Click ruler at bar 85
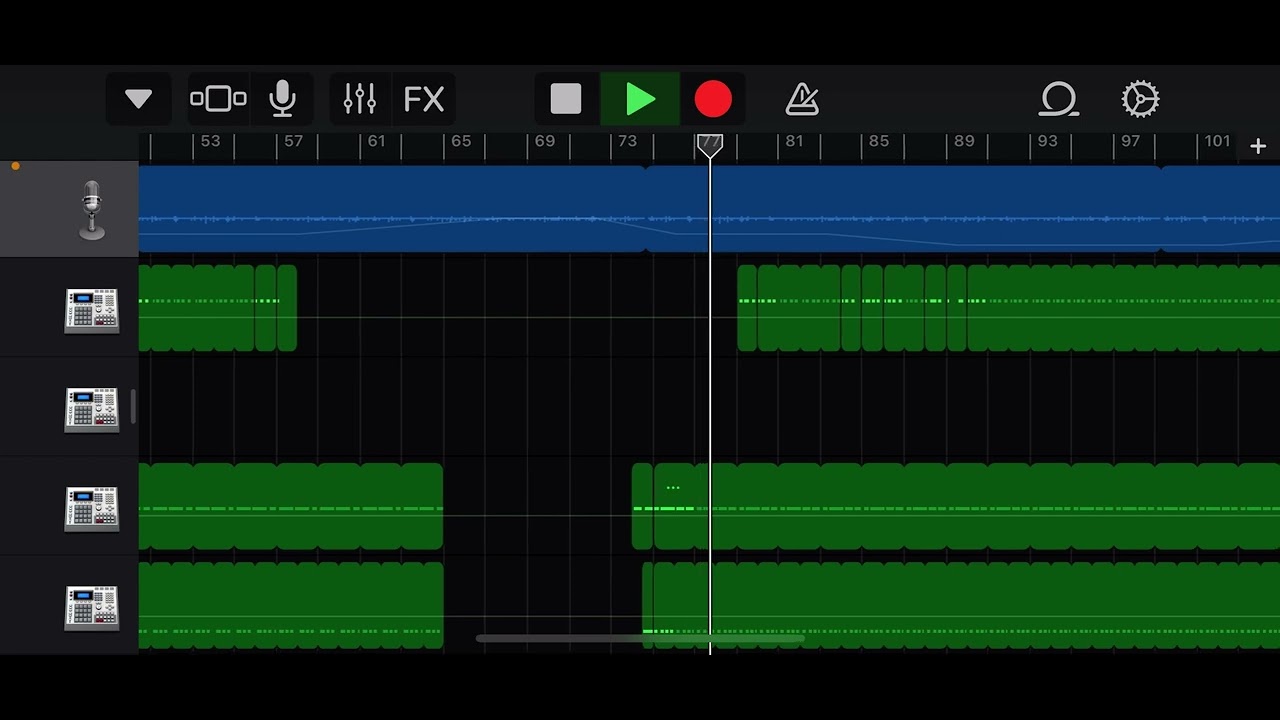The height and width of the screenshot is (720, 1280). click(879, 141)
